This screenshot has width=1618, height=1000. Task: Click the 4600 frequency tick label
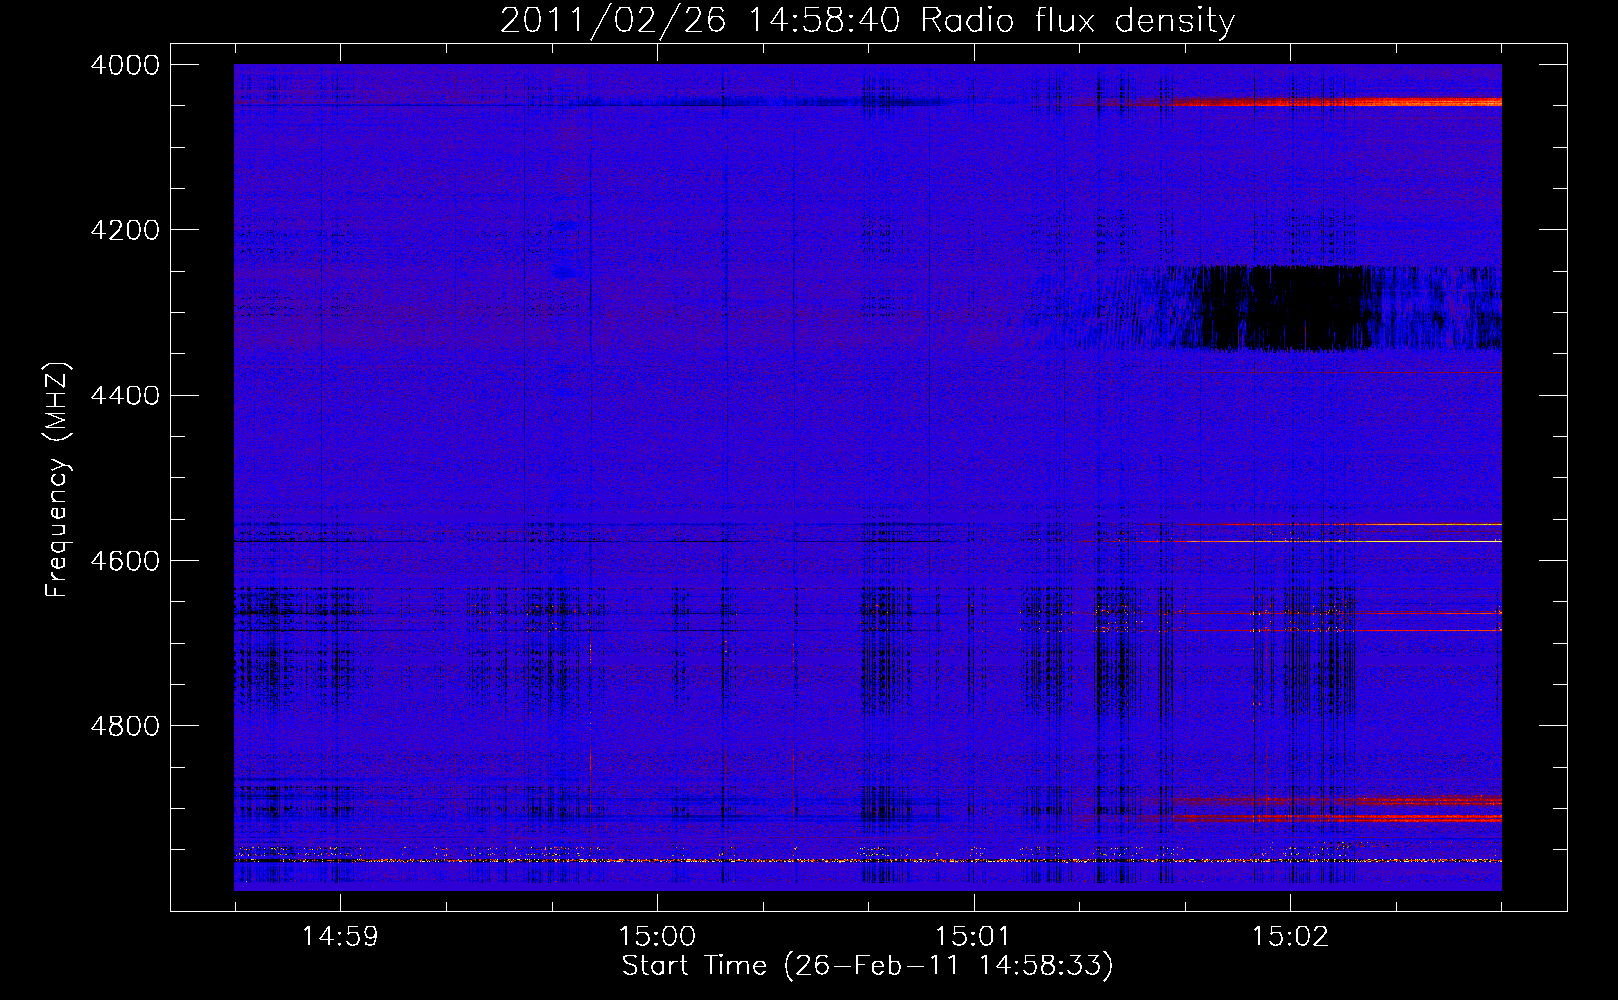point(125,561)
